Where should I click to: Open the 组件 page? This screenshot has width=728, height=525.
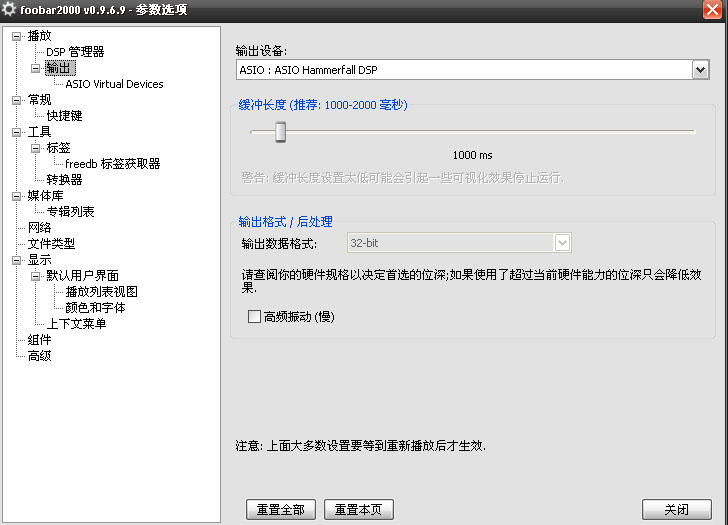(39, 340)
